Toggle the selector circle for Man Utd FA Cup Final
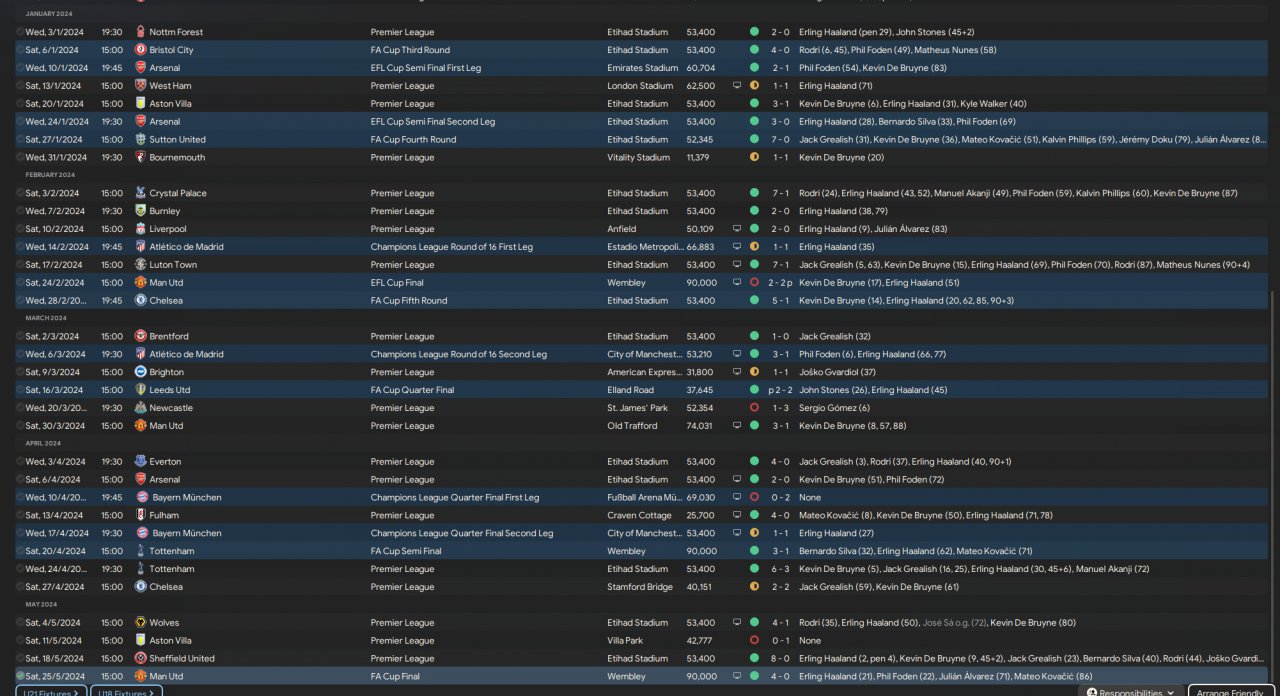This screenshot has height=696, width=1280. coord(20,676)
